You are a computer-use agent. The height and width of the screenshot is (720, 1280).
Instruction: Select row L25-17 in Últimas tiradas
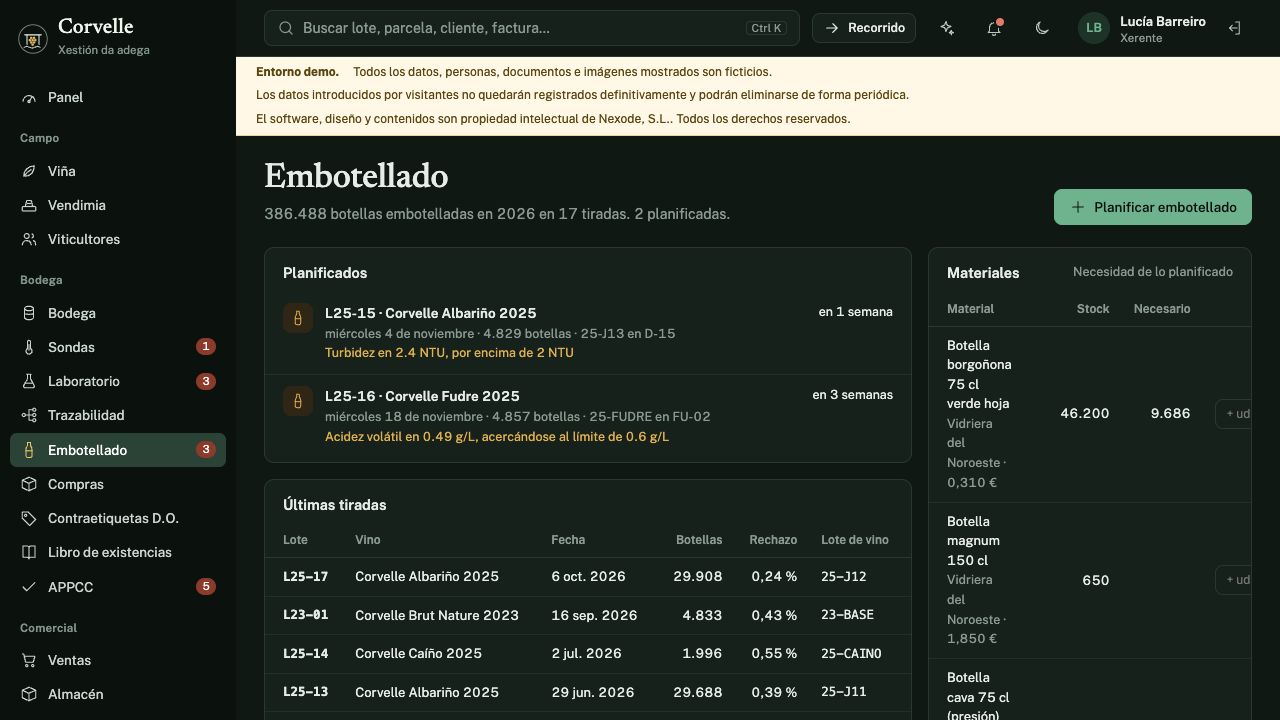pos(588,577)
